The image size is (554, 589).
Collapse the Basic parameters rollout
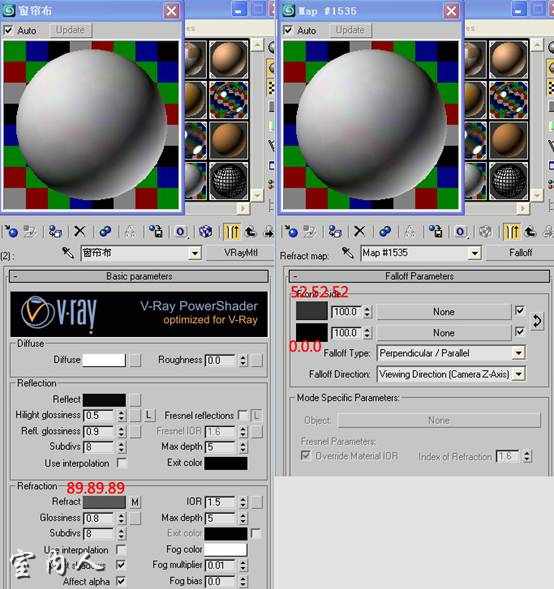tap(139, 276)
